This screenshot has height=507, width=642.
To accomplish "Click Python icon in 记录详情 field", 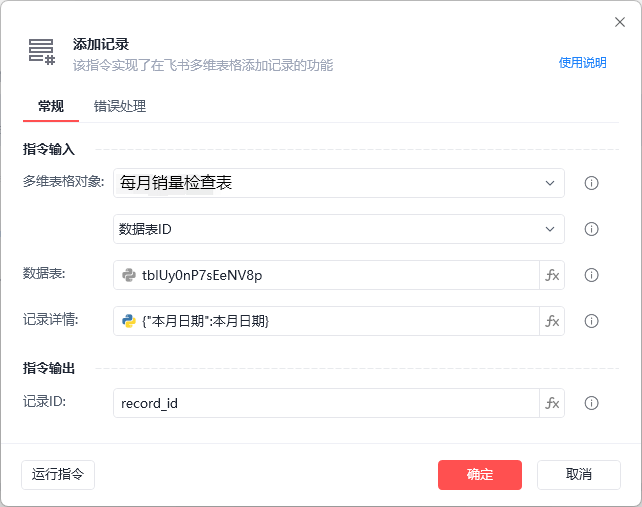I will pos(129,321).
